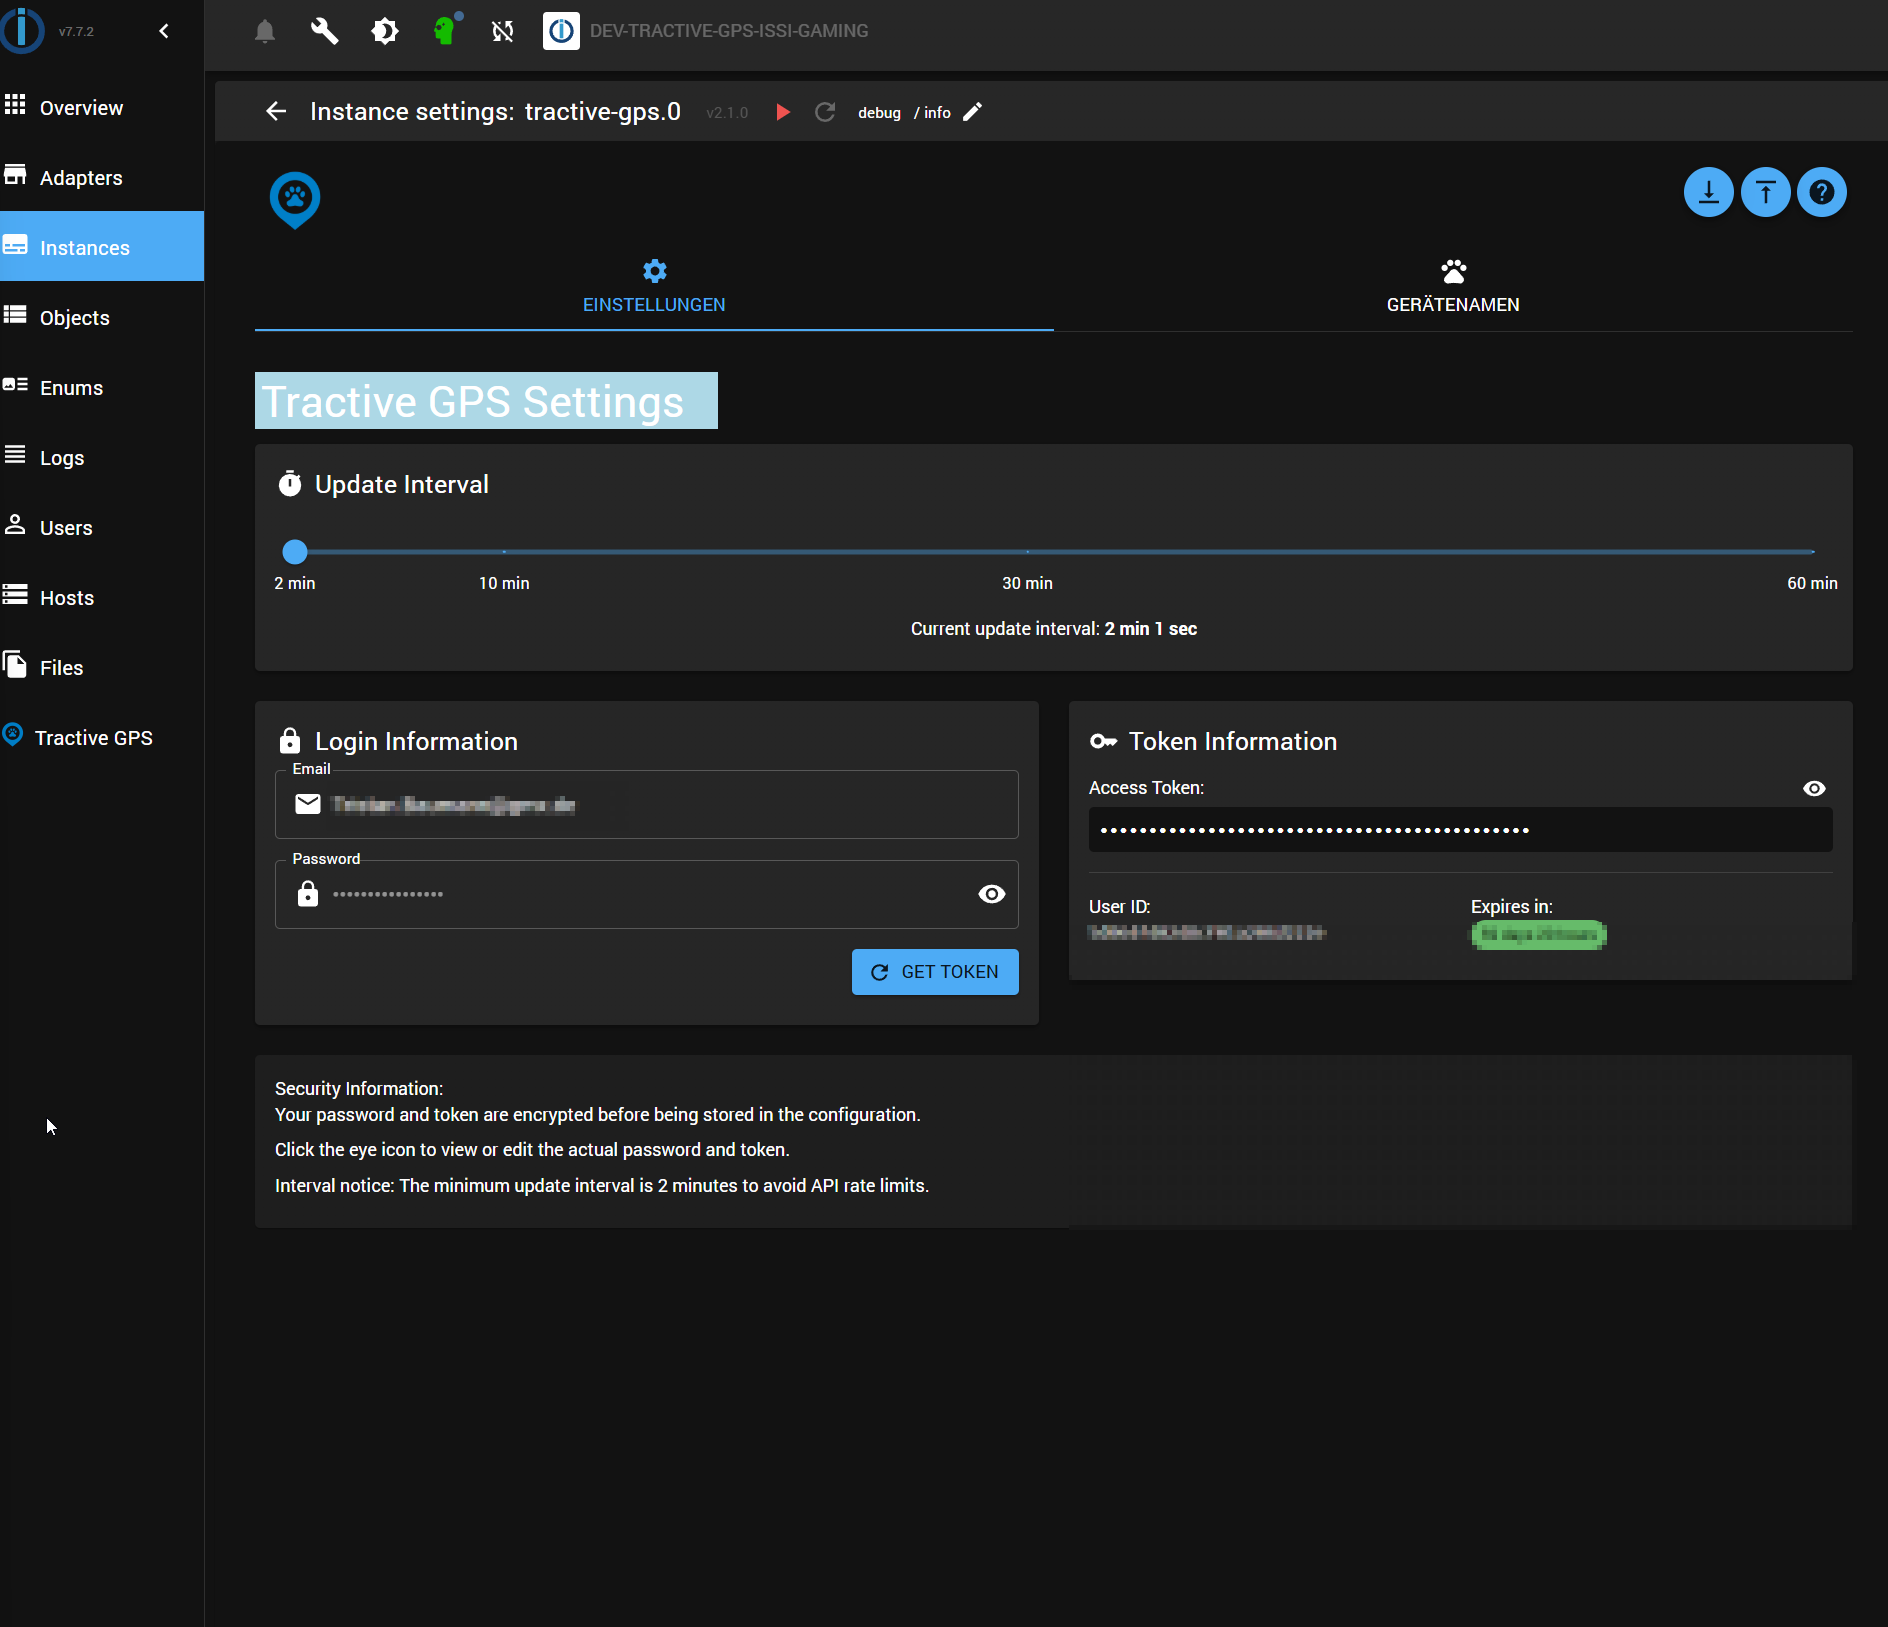
Task: Open Adapters in the sidebar
Action: (102, 177)
